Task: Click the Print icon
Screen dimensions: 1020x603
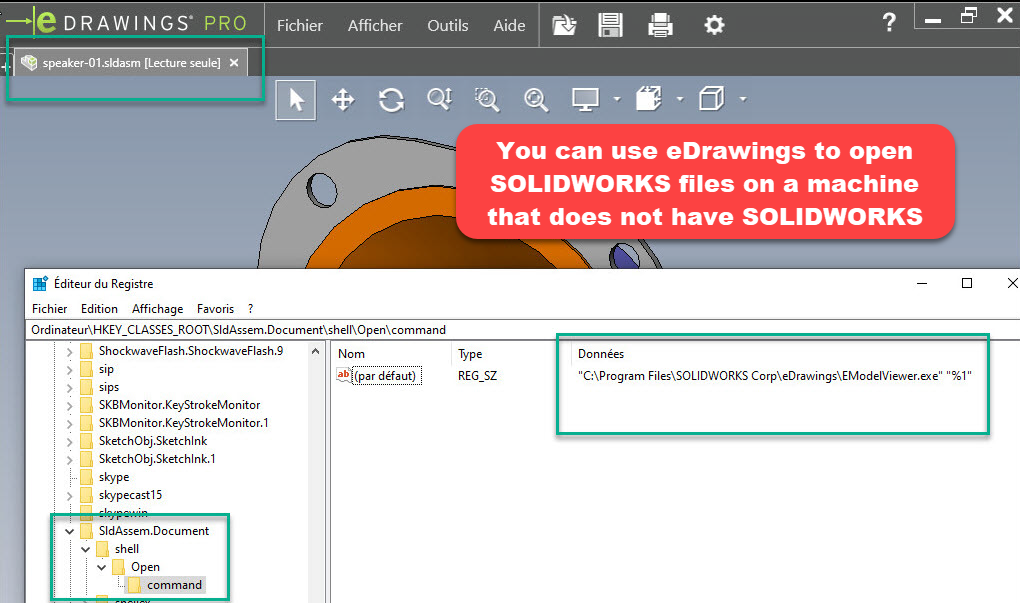Action: pyautogui.click(x=661, y=25)
